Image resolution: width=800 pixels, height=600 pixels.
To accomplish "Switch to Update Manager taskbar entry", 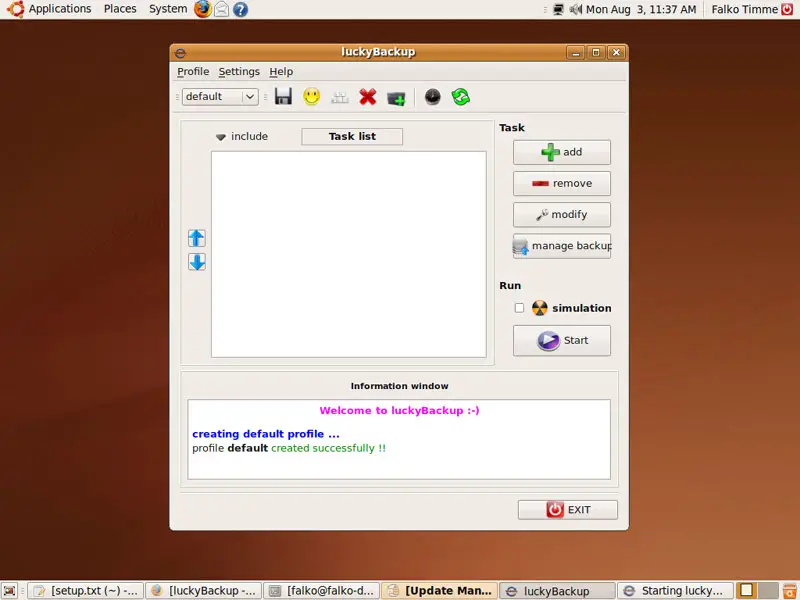I will [439, 591].
